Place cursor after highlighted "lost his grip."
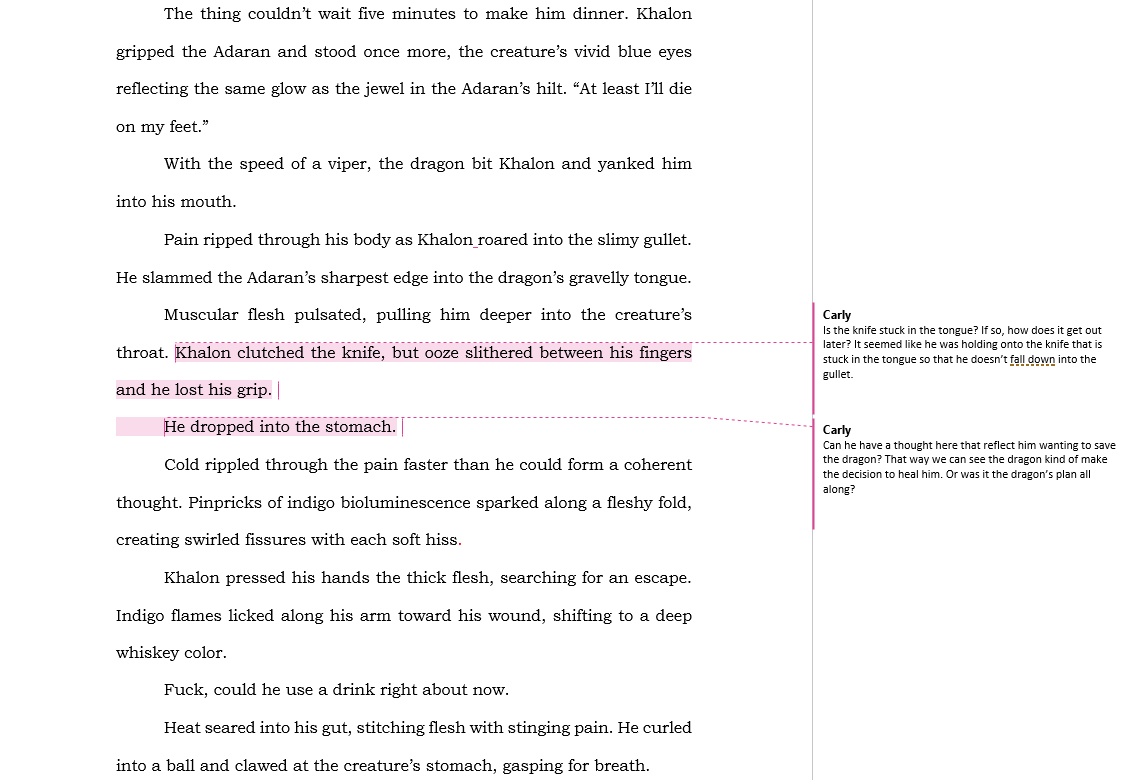The height and width of the screenshot is (780, 1128). (273, 390)
